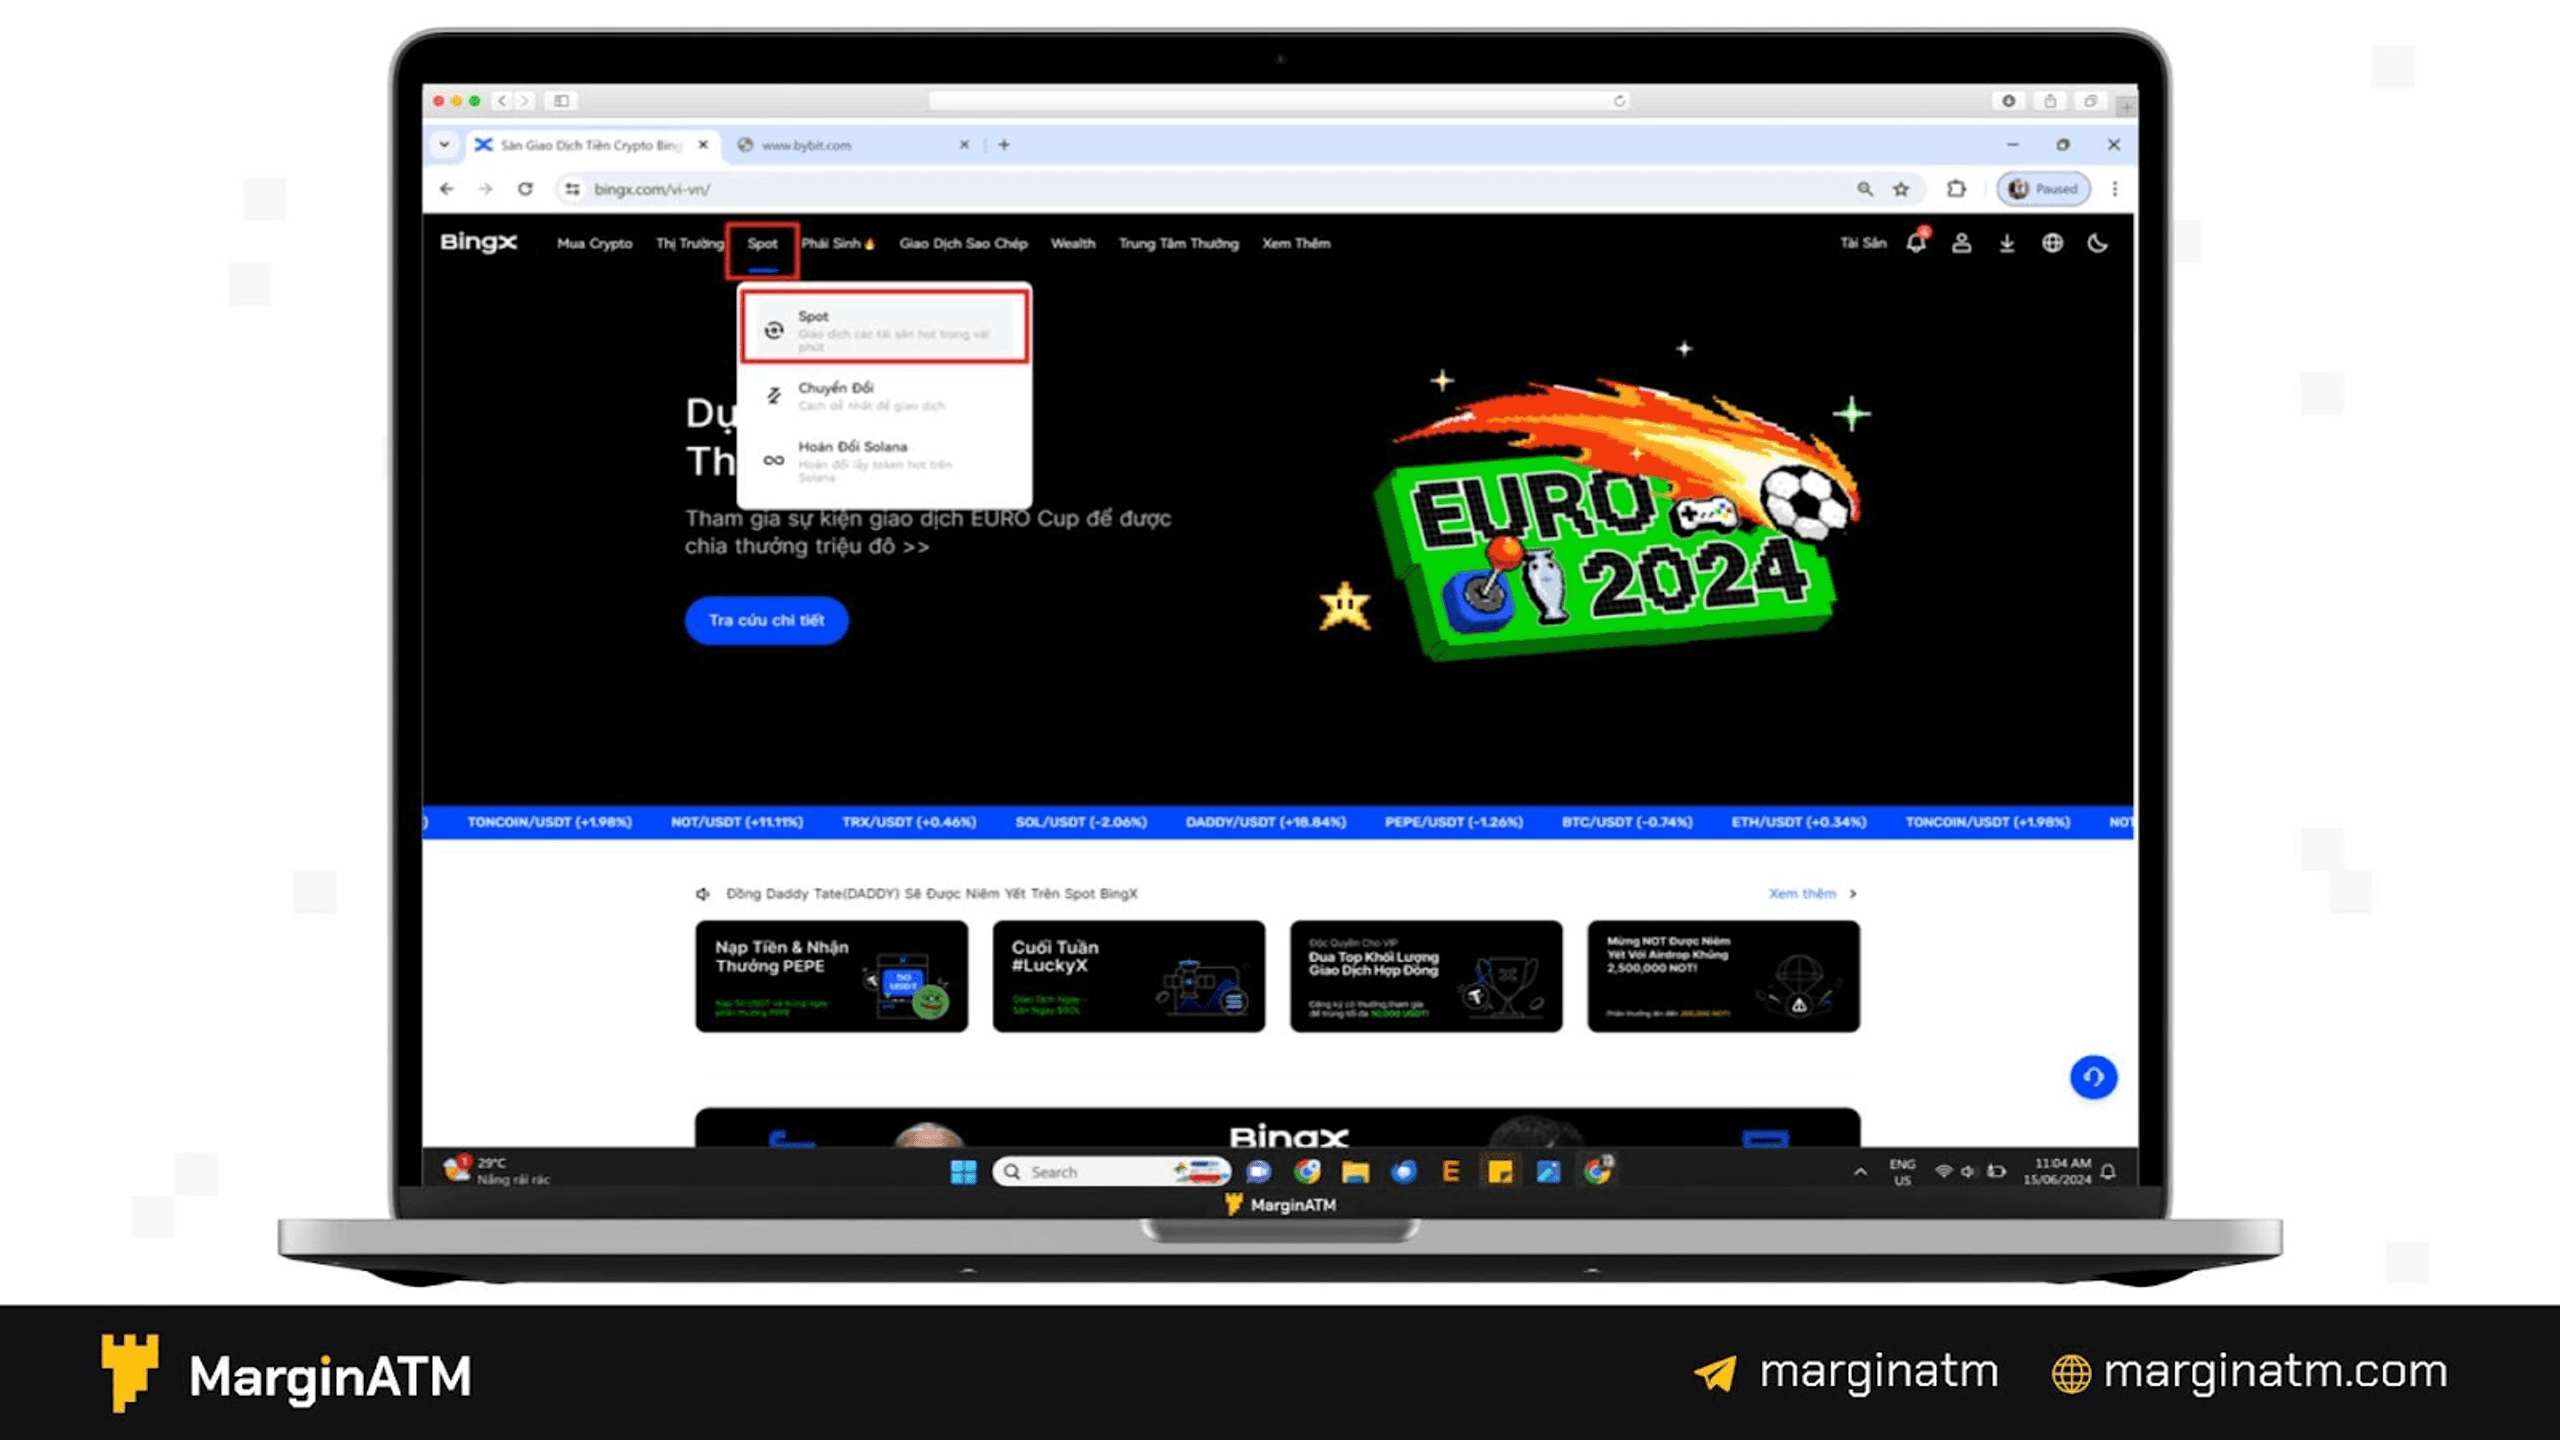Viewport: 2560px width, 1440px height.
Task: Close the BingX browser tab
Action: coord(703,145)
